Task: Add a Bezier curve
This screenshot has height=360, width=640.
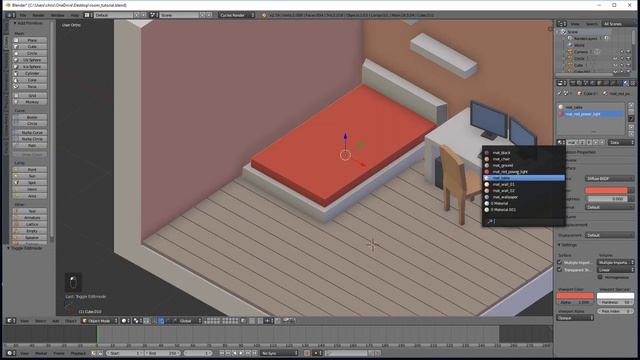Action: (x=30, y=117)
